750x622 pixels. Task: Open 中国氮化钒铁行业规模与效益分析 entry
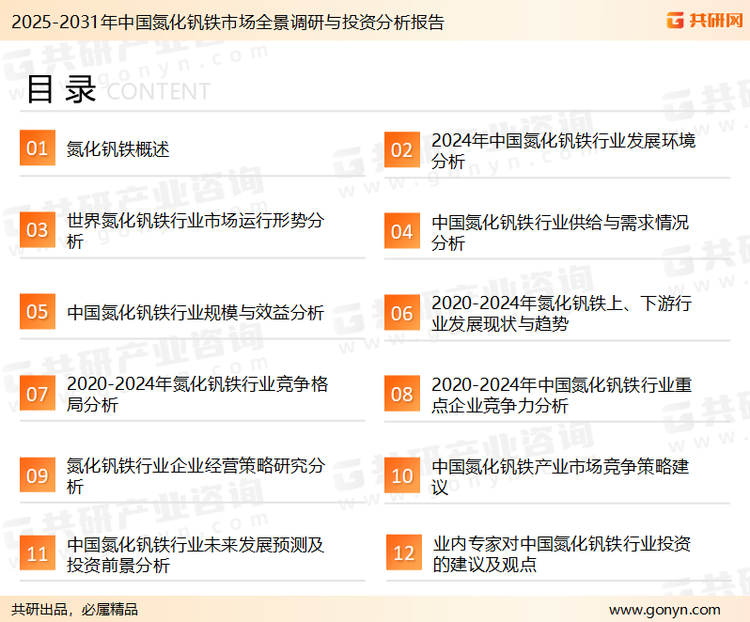[x=195, y=312]
